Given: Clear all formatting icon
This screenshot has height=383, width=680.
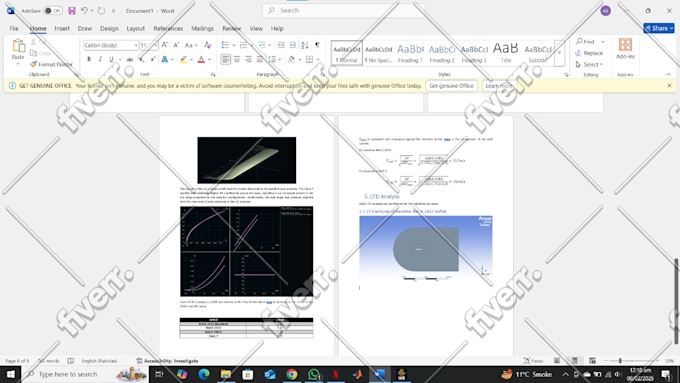Looking at the screenshot, I should pos(208,45).
